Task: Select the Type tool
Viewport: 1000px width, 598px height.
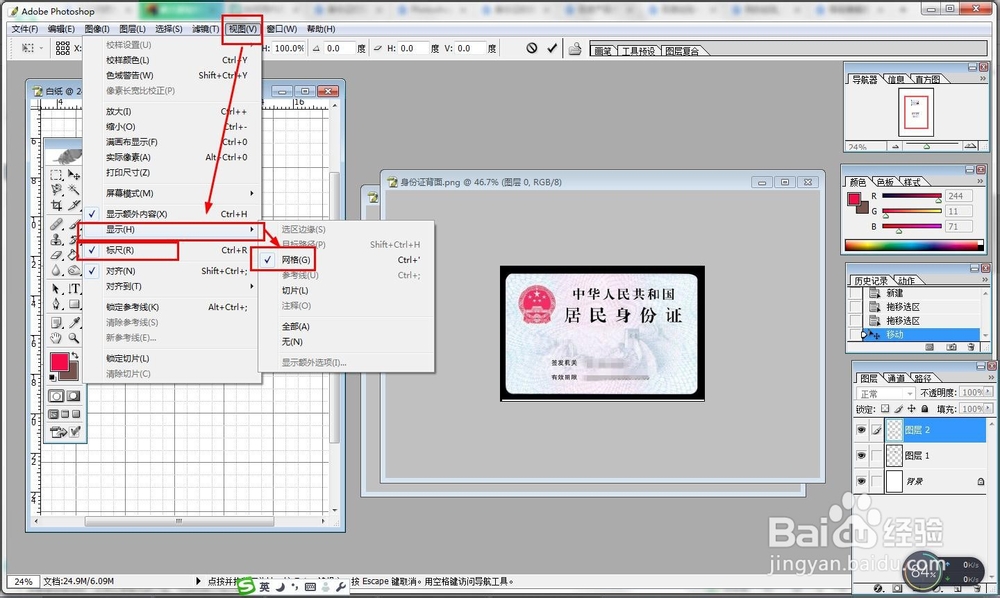Action: 74,289
